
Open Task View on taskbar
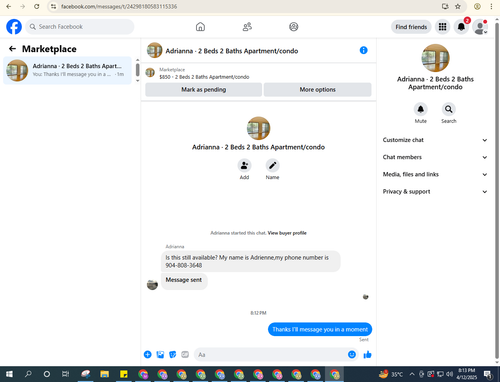pyautogui.click(x=66, y=374)
